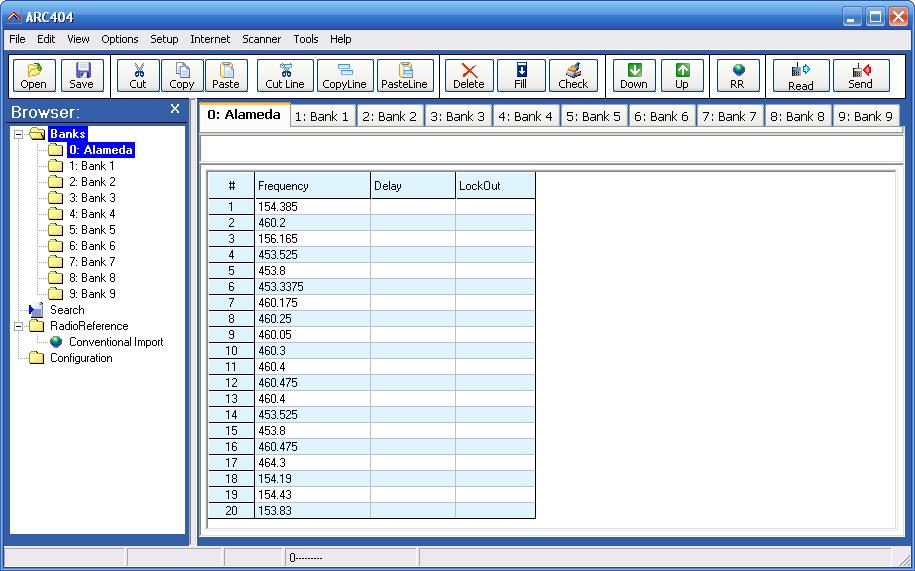
Task: Open the Setup menu
Action: (164, 39)
